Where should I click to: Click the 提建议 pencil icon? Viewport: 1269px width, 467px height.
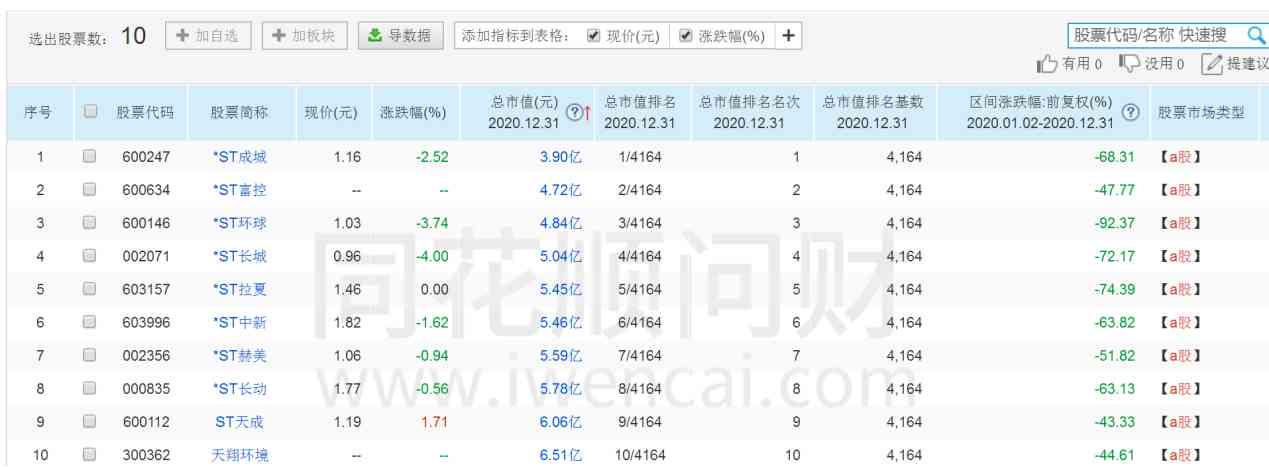1212,64
